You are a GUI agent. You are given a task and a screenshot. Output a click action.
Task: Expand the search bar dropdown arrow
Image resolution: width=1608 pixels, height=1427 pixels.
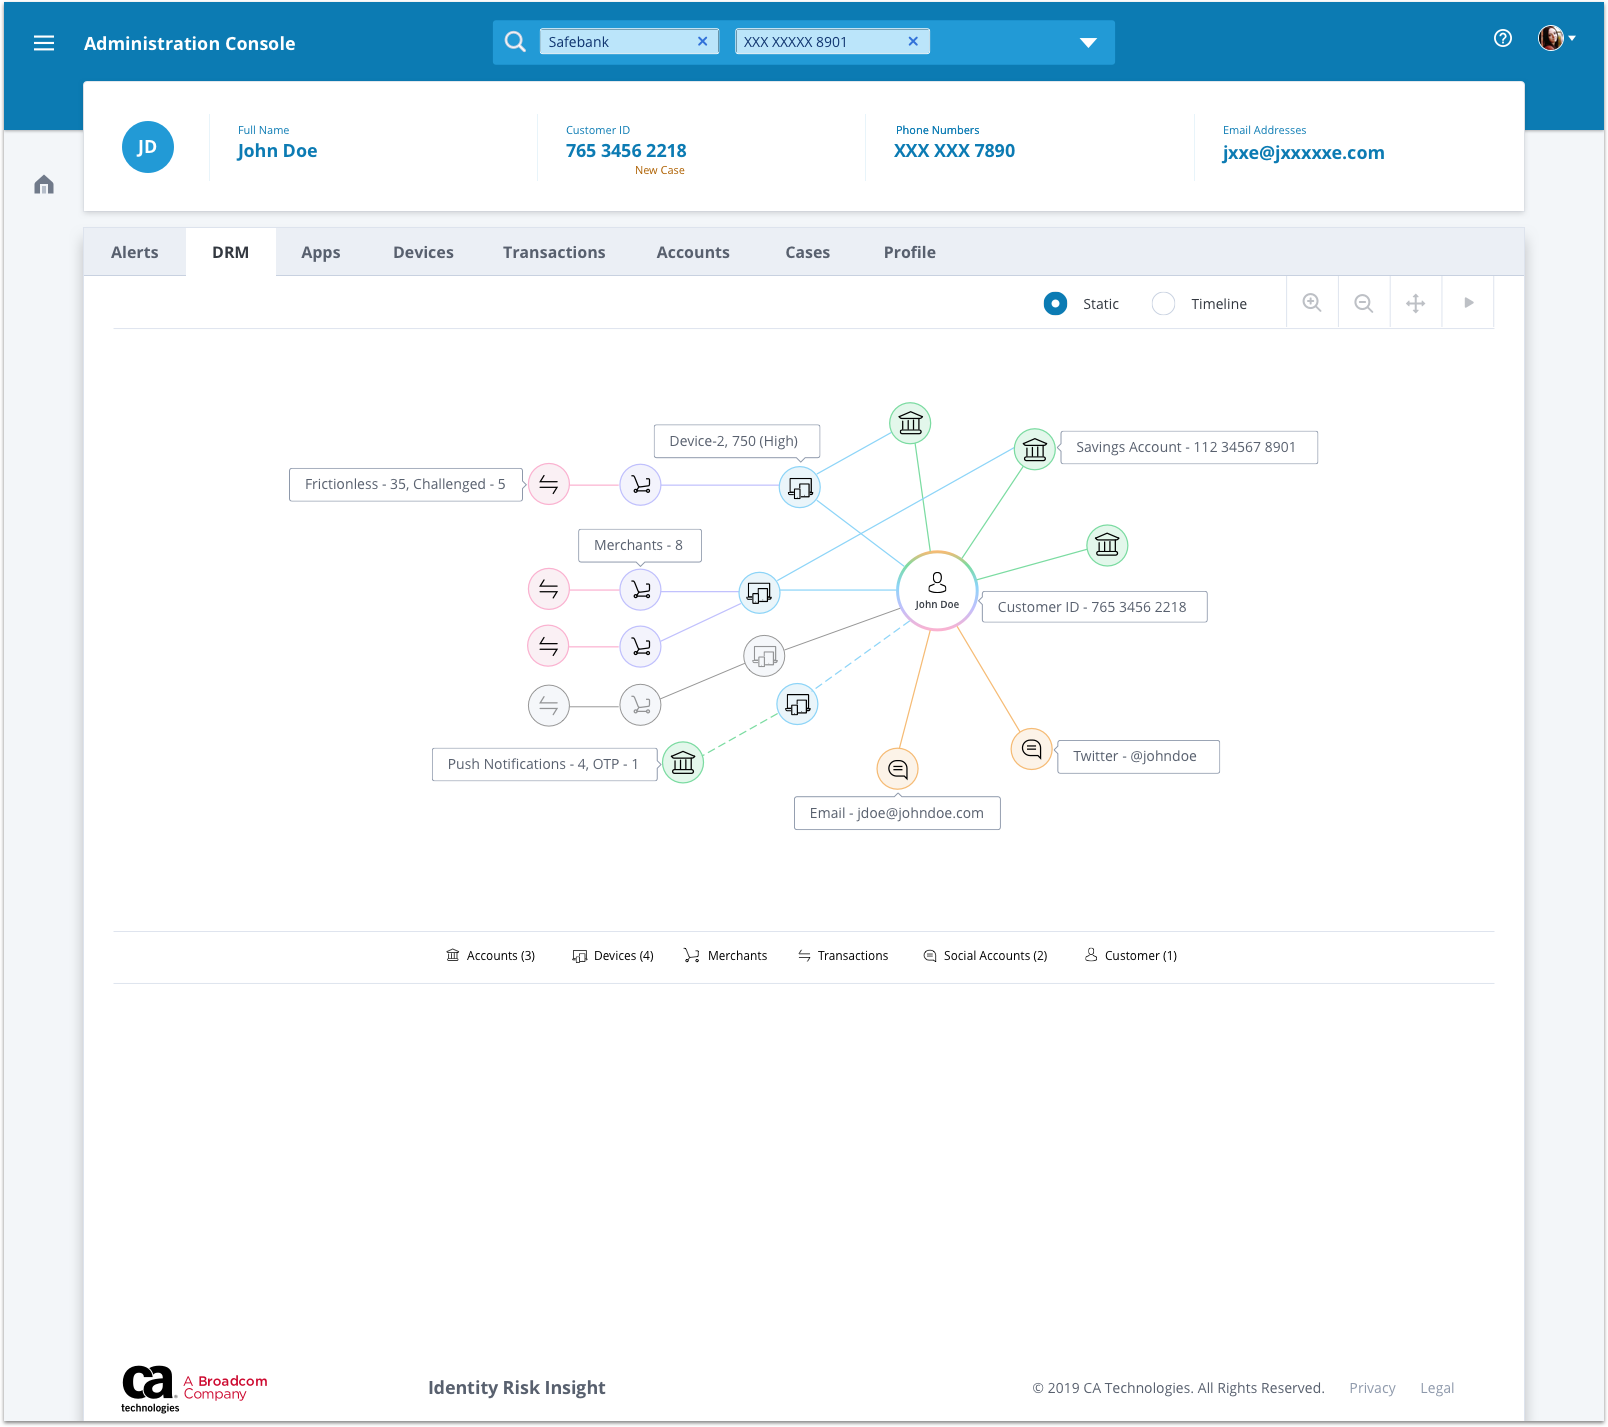click(x=1088, y=42)
